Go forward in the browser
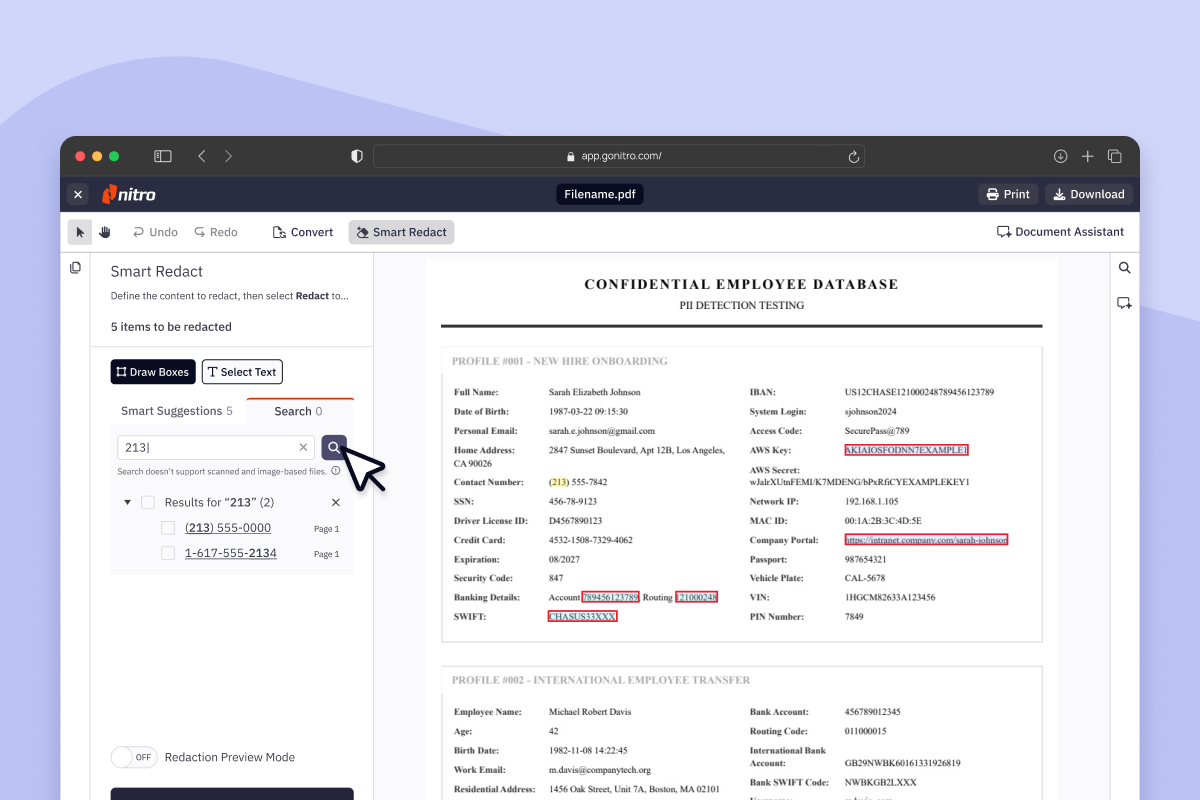 point(228,156)
